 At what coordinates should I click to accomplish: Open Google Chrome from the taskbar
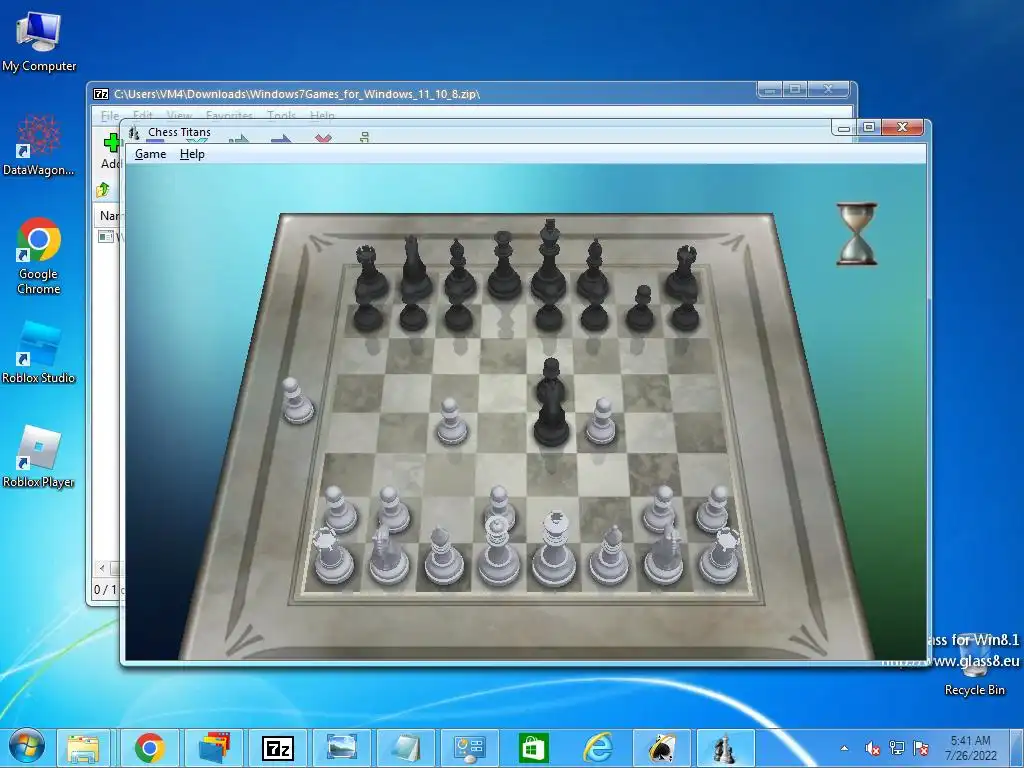(150, 748)
